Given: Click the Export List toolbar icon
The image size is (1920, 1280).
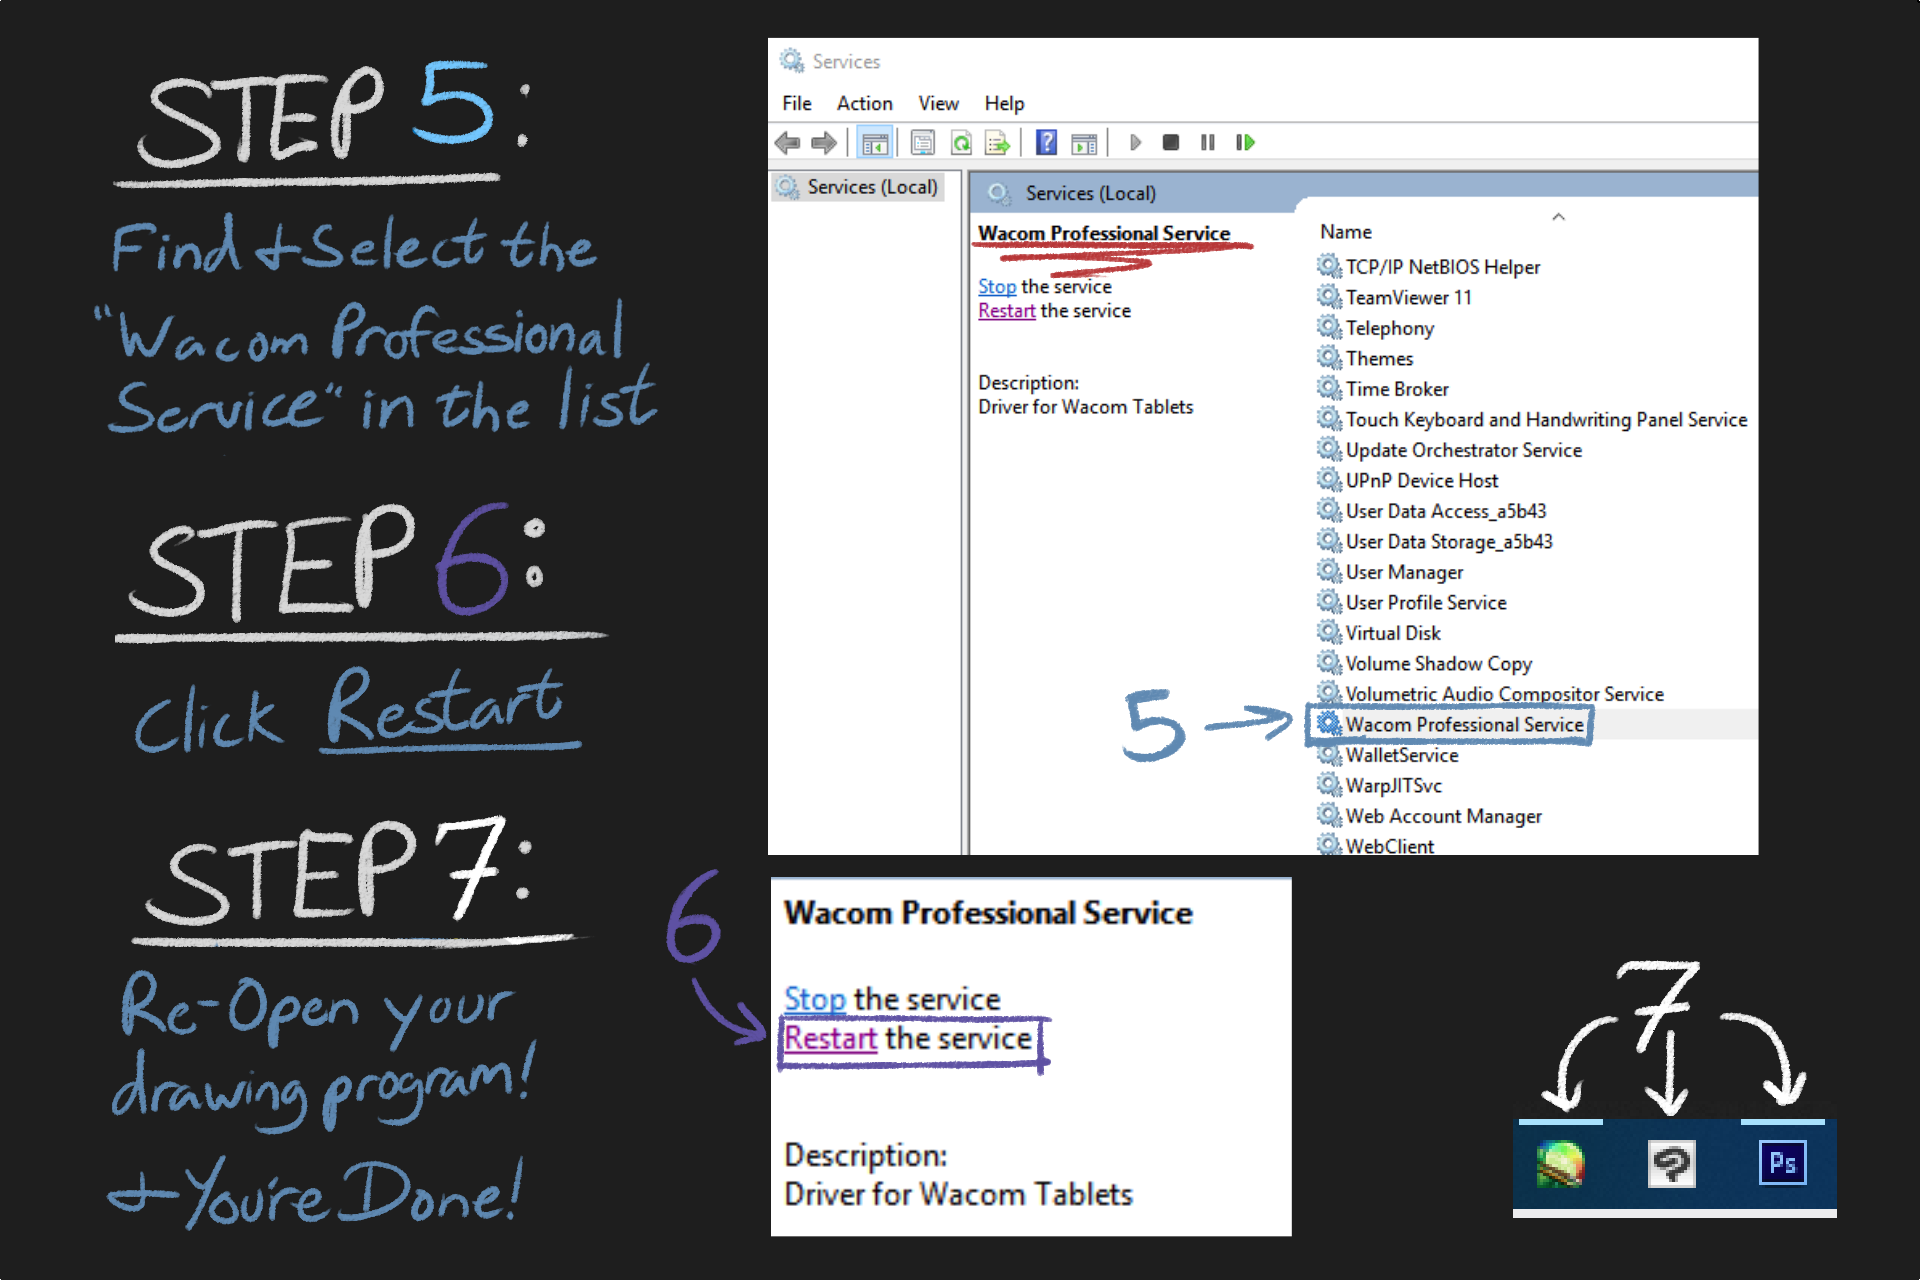Looking at the screenshot, I should [997, 143].
